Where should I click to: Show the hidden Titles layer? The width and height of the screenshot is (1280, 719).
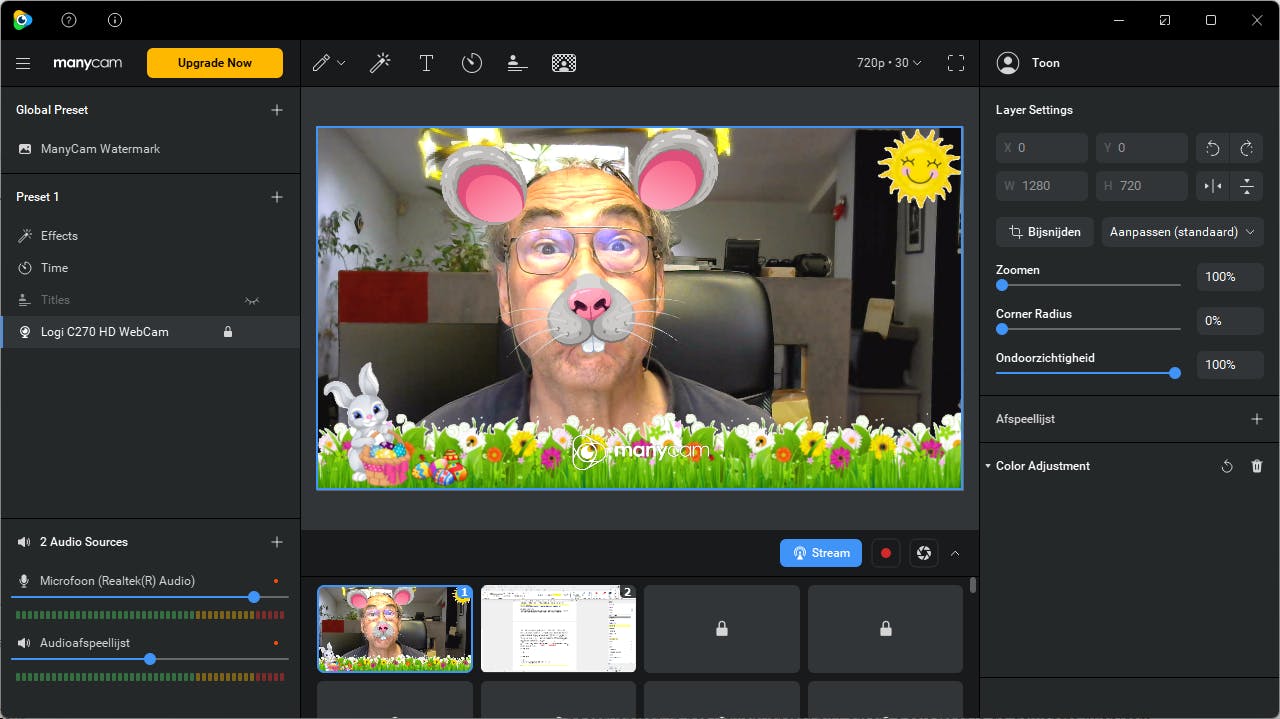point(252,300)
